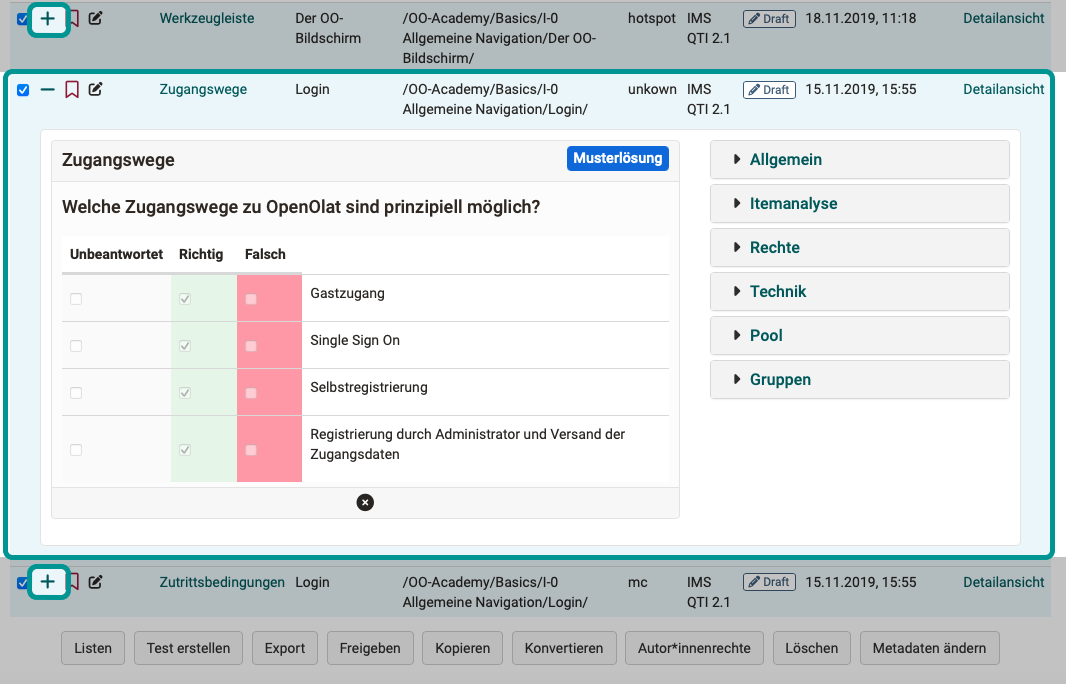
Task: Edit Werkzeugleiste using its pencil icon
Action: tap(95, 18)
